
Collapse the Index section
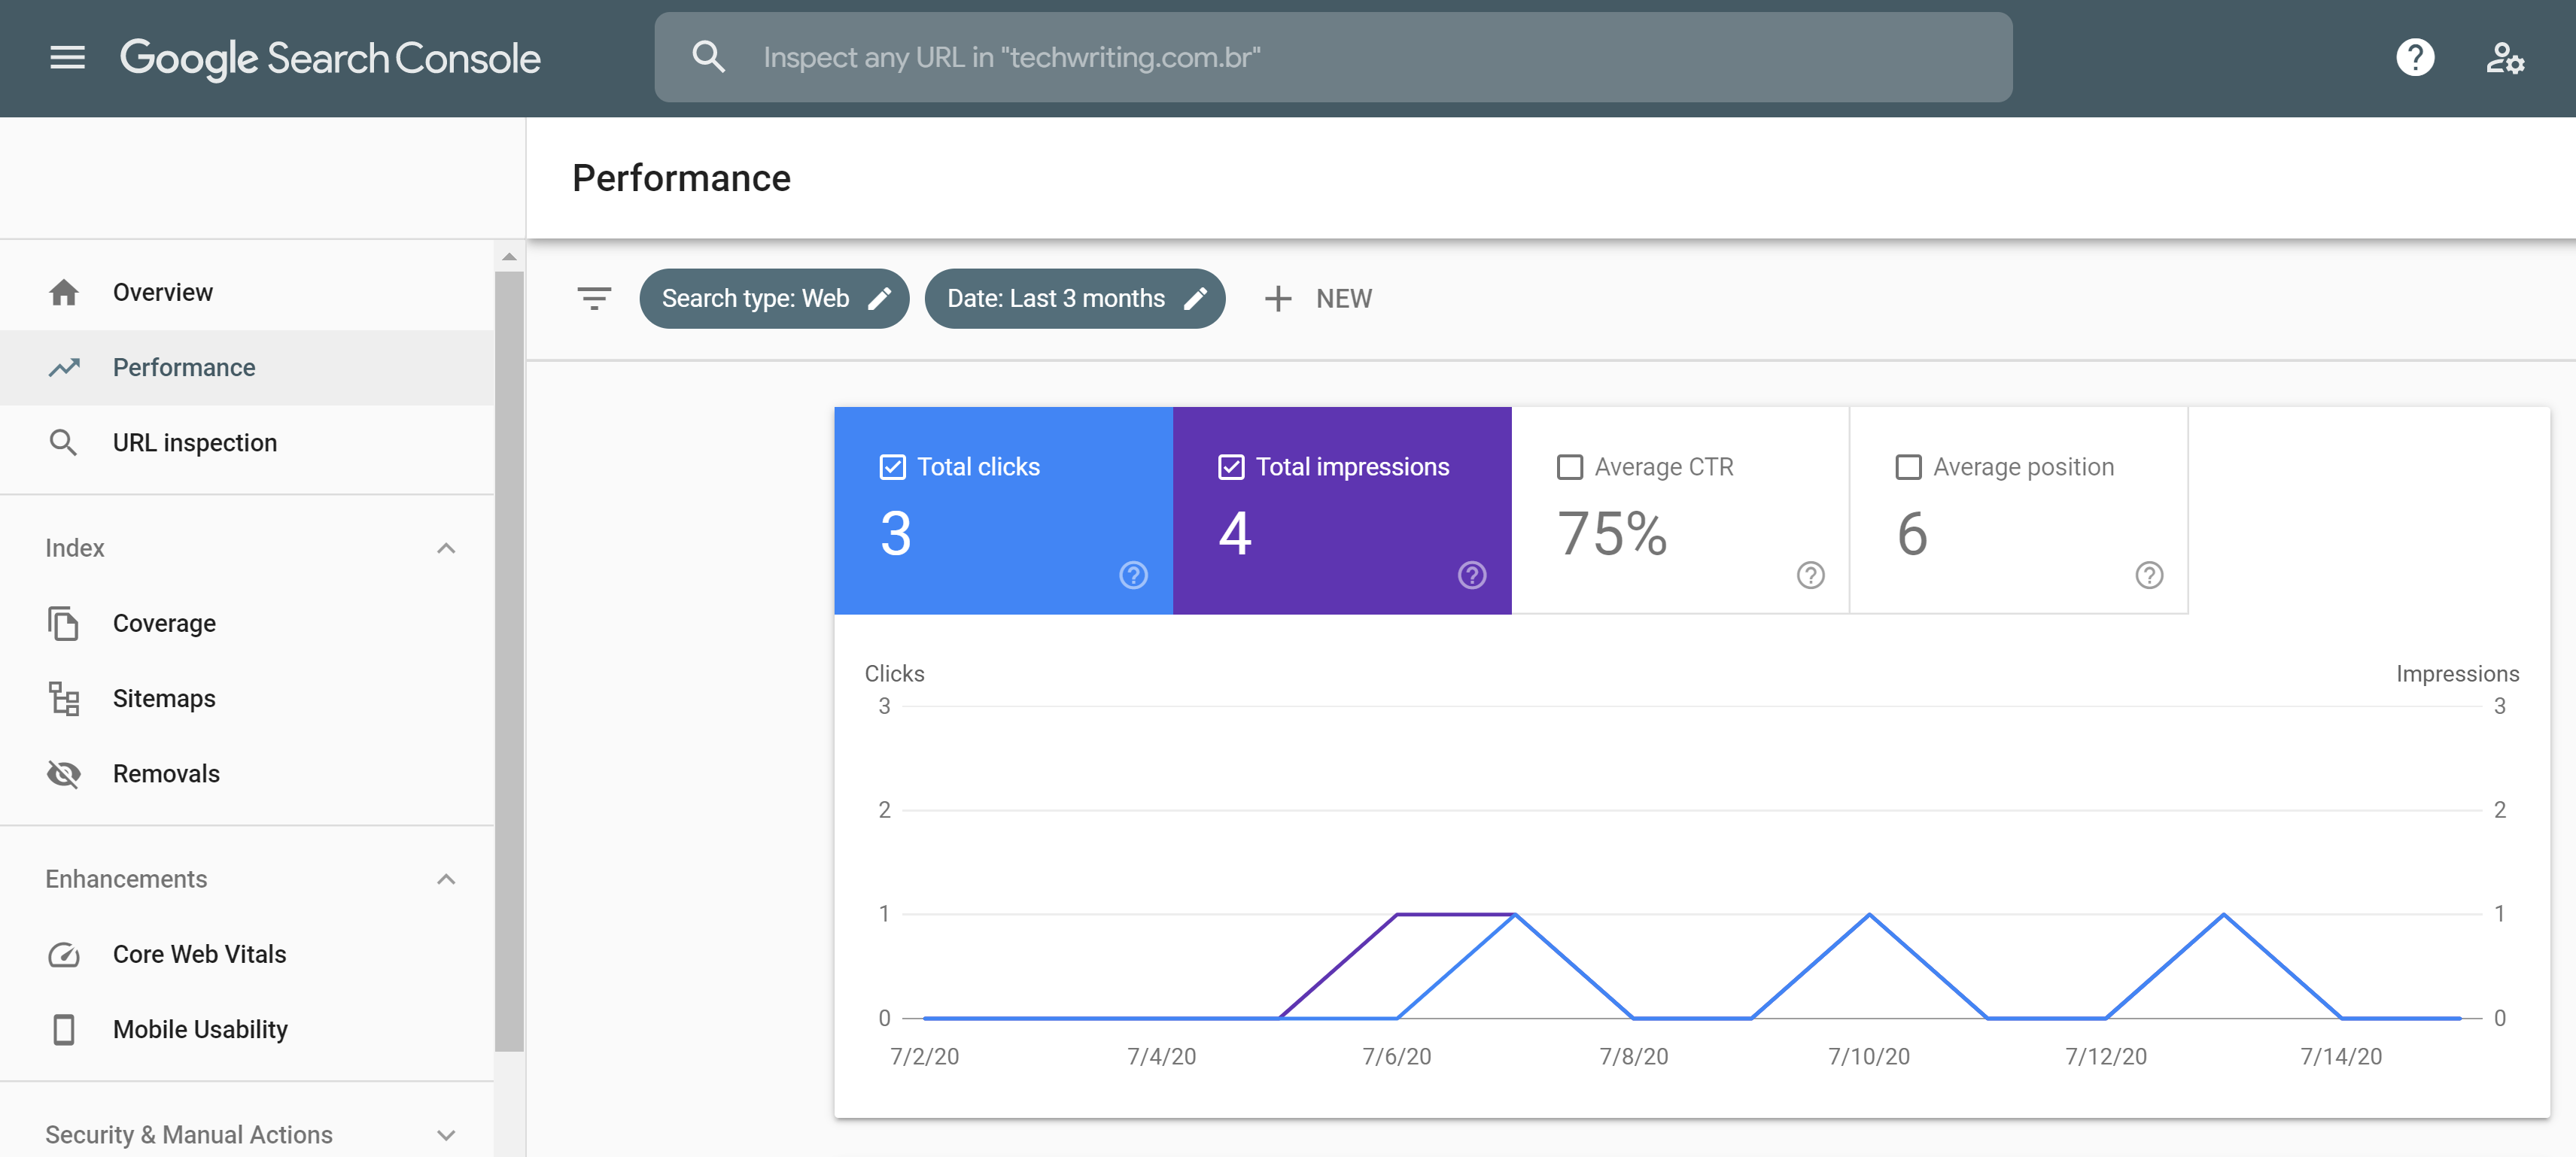(x=446, y=548)
